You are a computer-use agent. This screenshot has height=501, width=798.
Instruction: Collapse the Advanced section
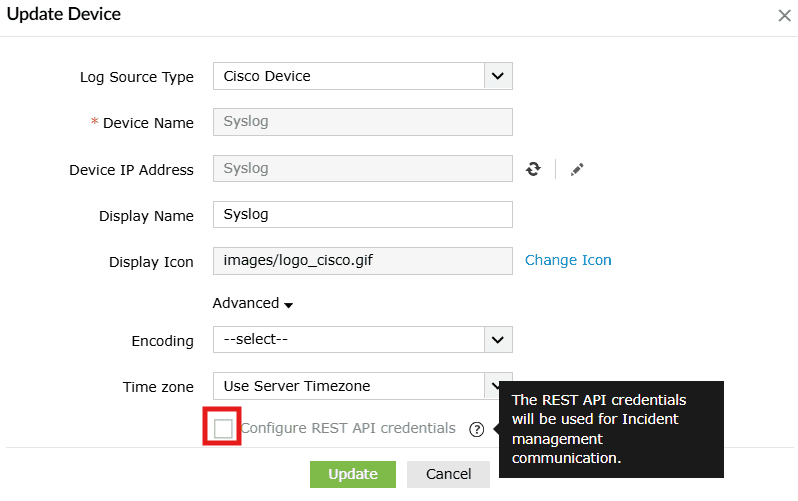tap(253, 303)
